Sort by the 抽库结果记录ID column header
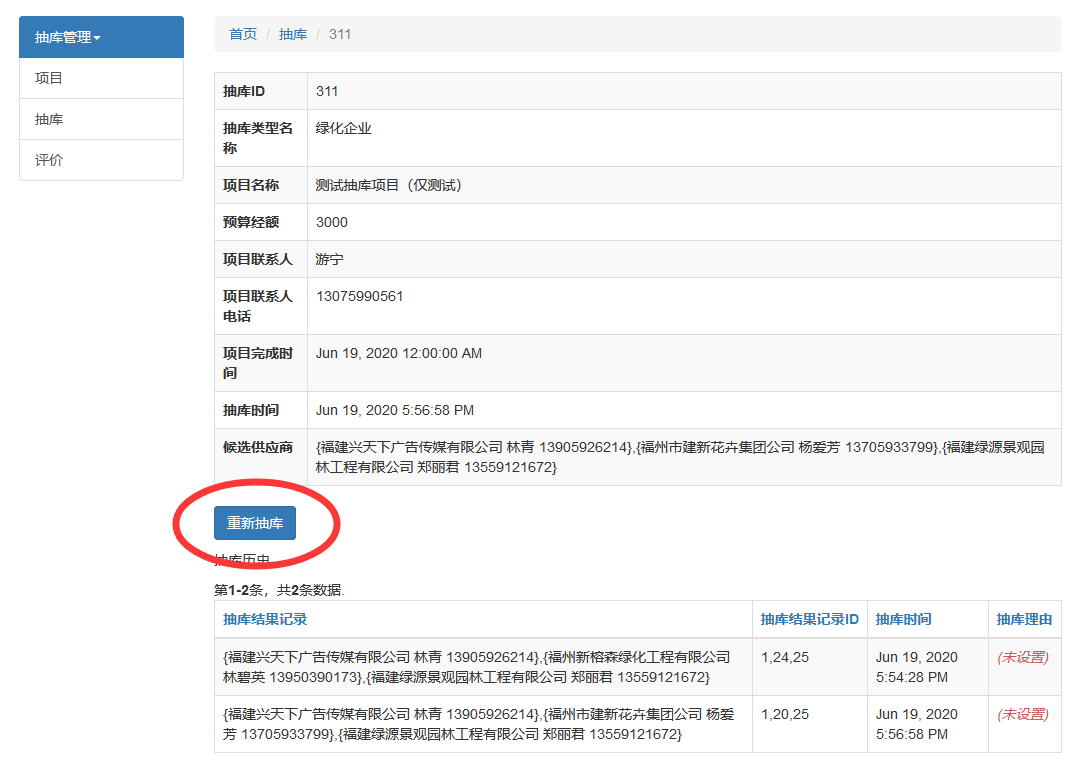The image size is (1075, 763). pos(809,619)
